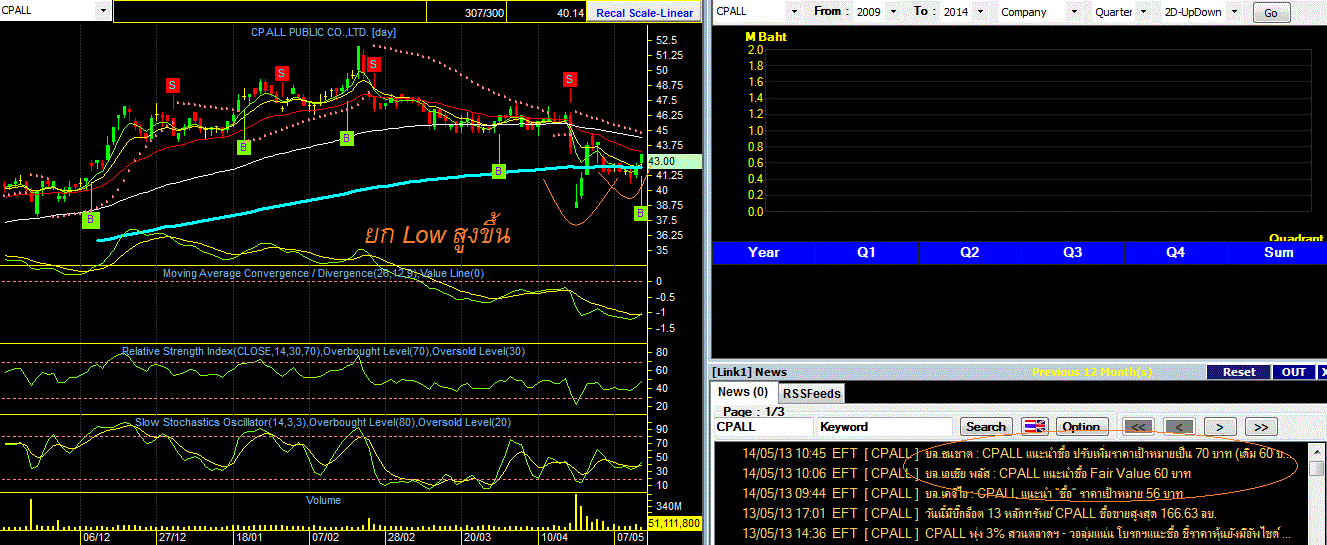
Task: Click the OUT button in News header
Action: [1294, 372]
